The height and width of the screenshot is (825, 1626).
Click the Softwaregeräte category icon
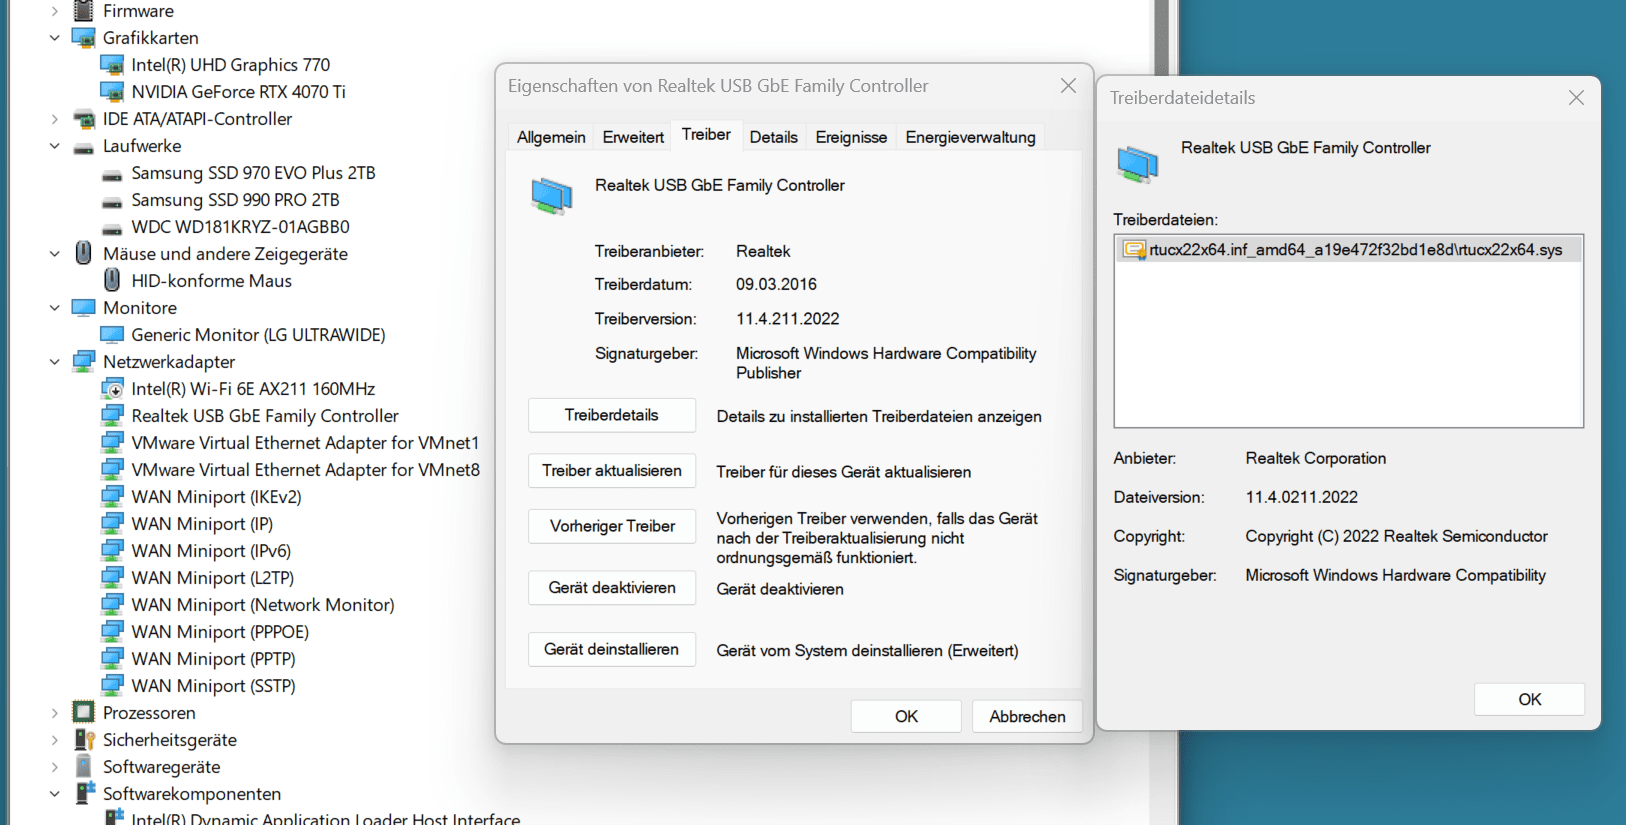(x=84, y=767)
